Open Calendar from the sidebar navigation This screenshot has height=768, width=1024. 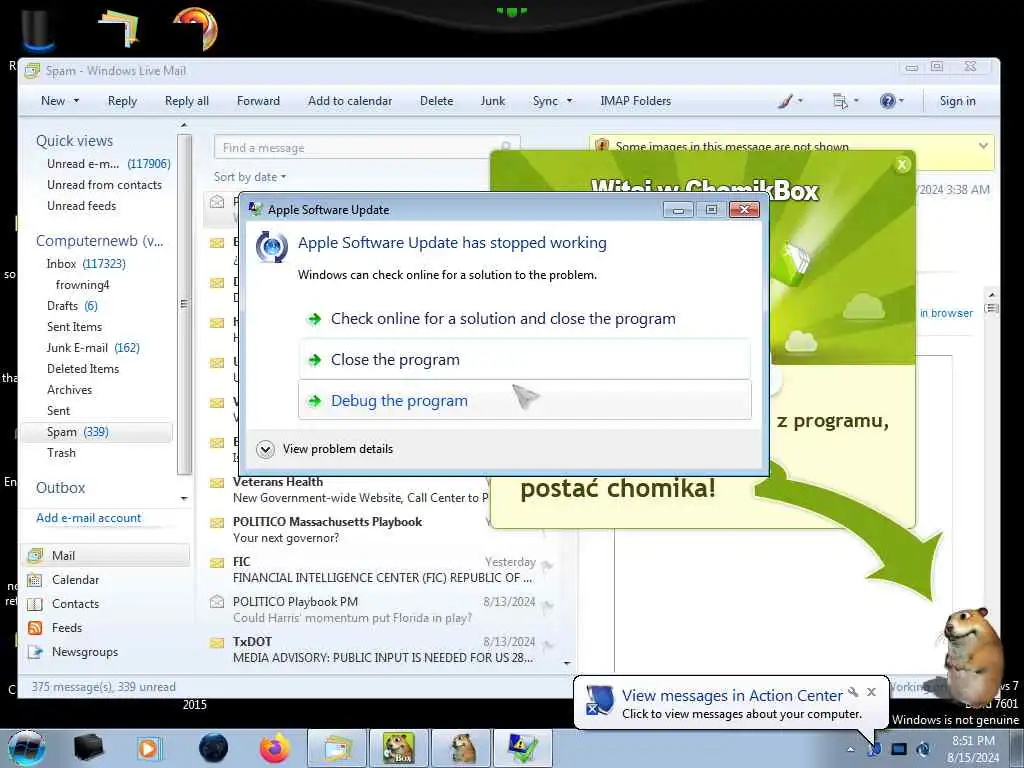[75, 580]
